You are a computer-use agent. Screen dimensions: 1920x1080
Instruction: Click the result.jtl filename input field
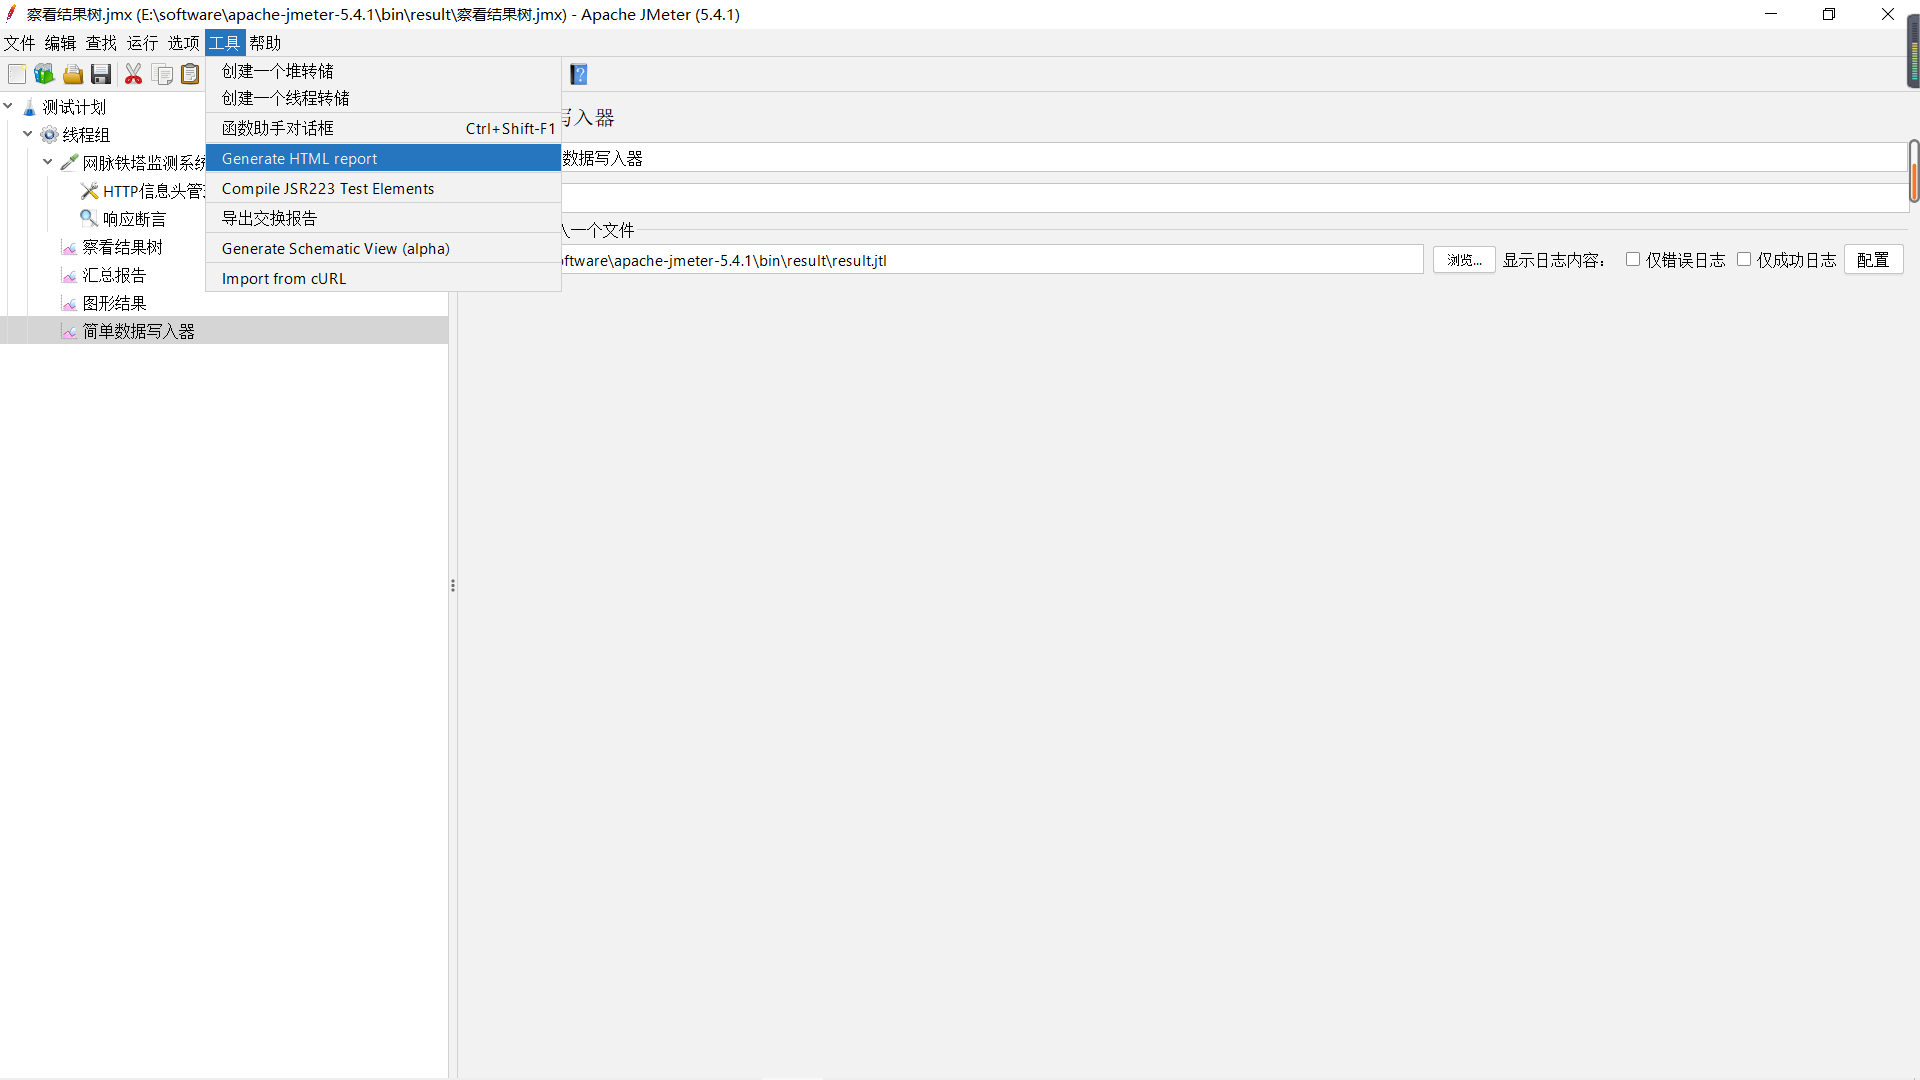(990, 260)
